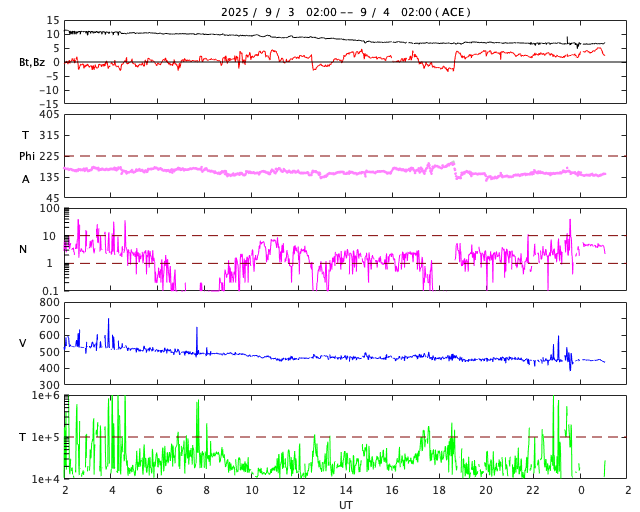Click the '18' hour tick on UT axis
This screenshot has width=640, height=512.
tap(439, 490)
